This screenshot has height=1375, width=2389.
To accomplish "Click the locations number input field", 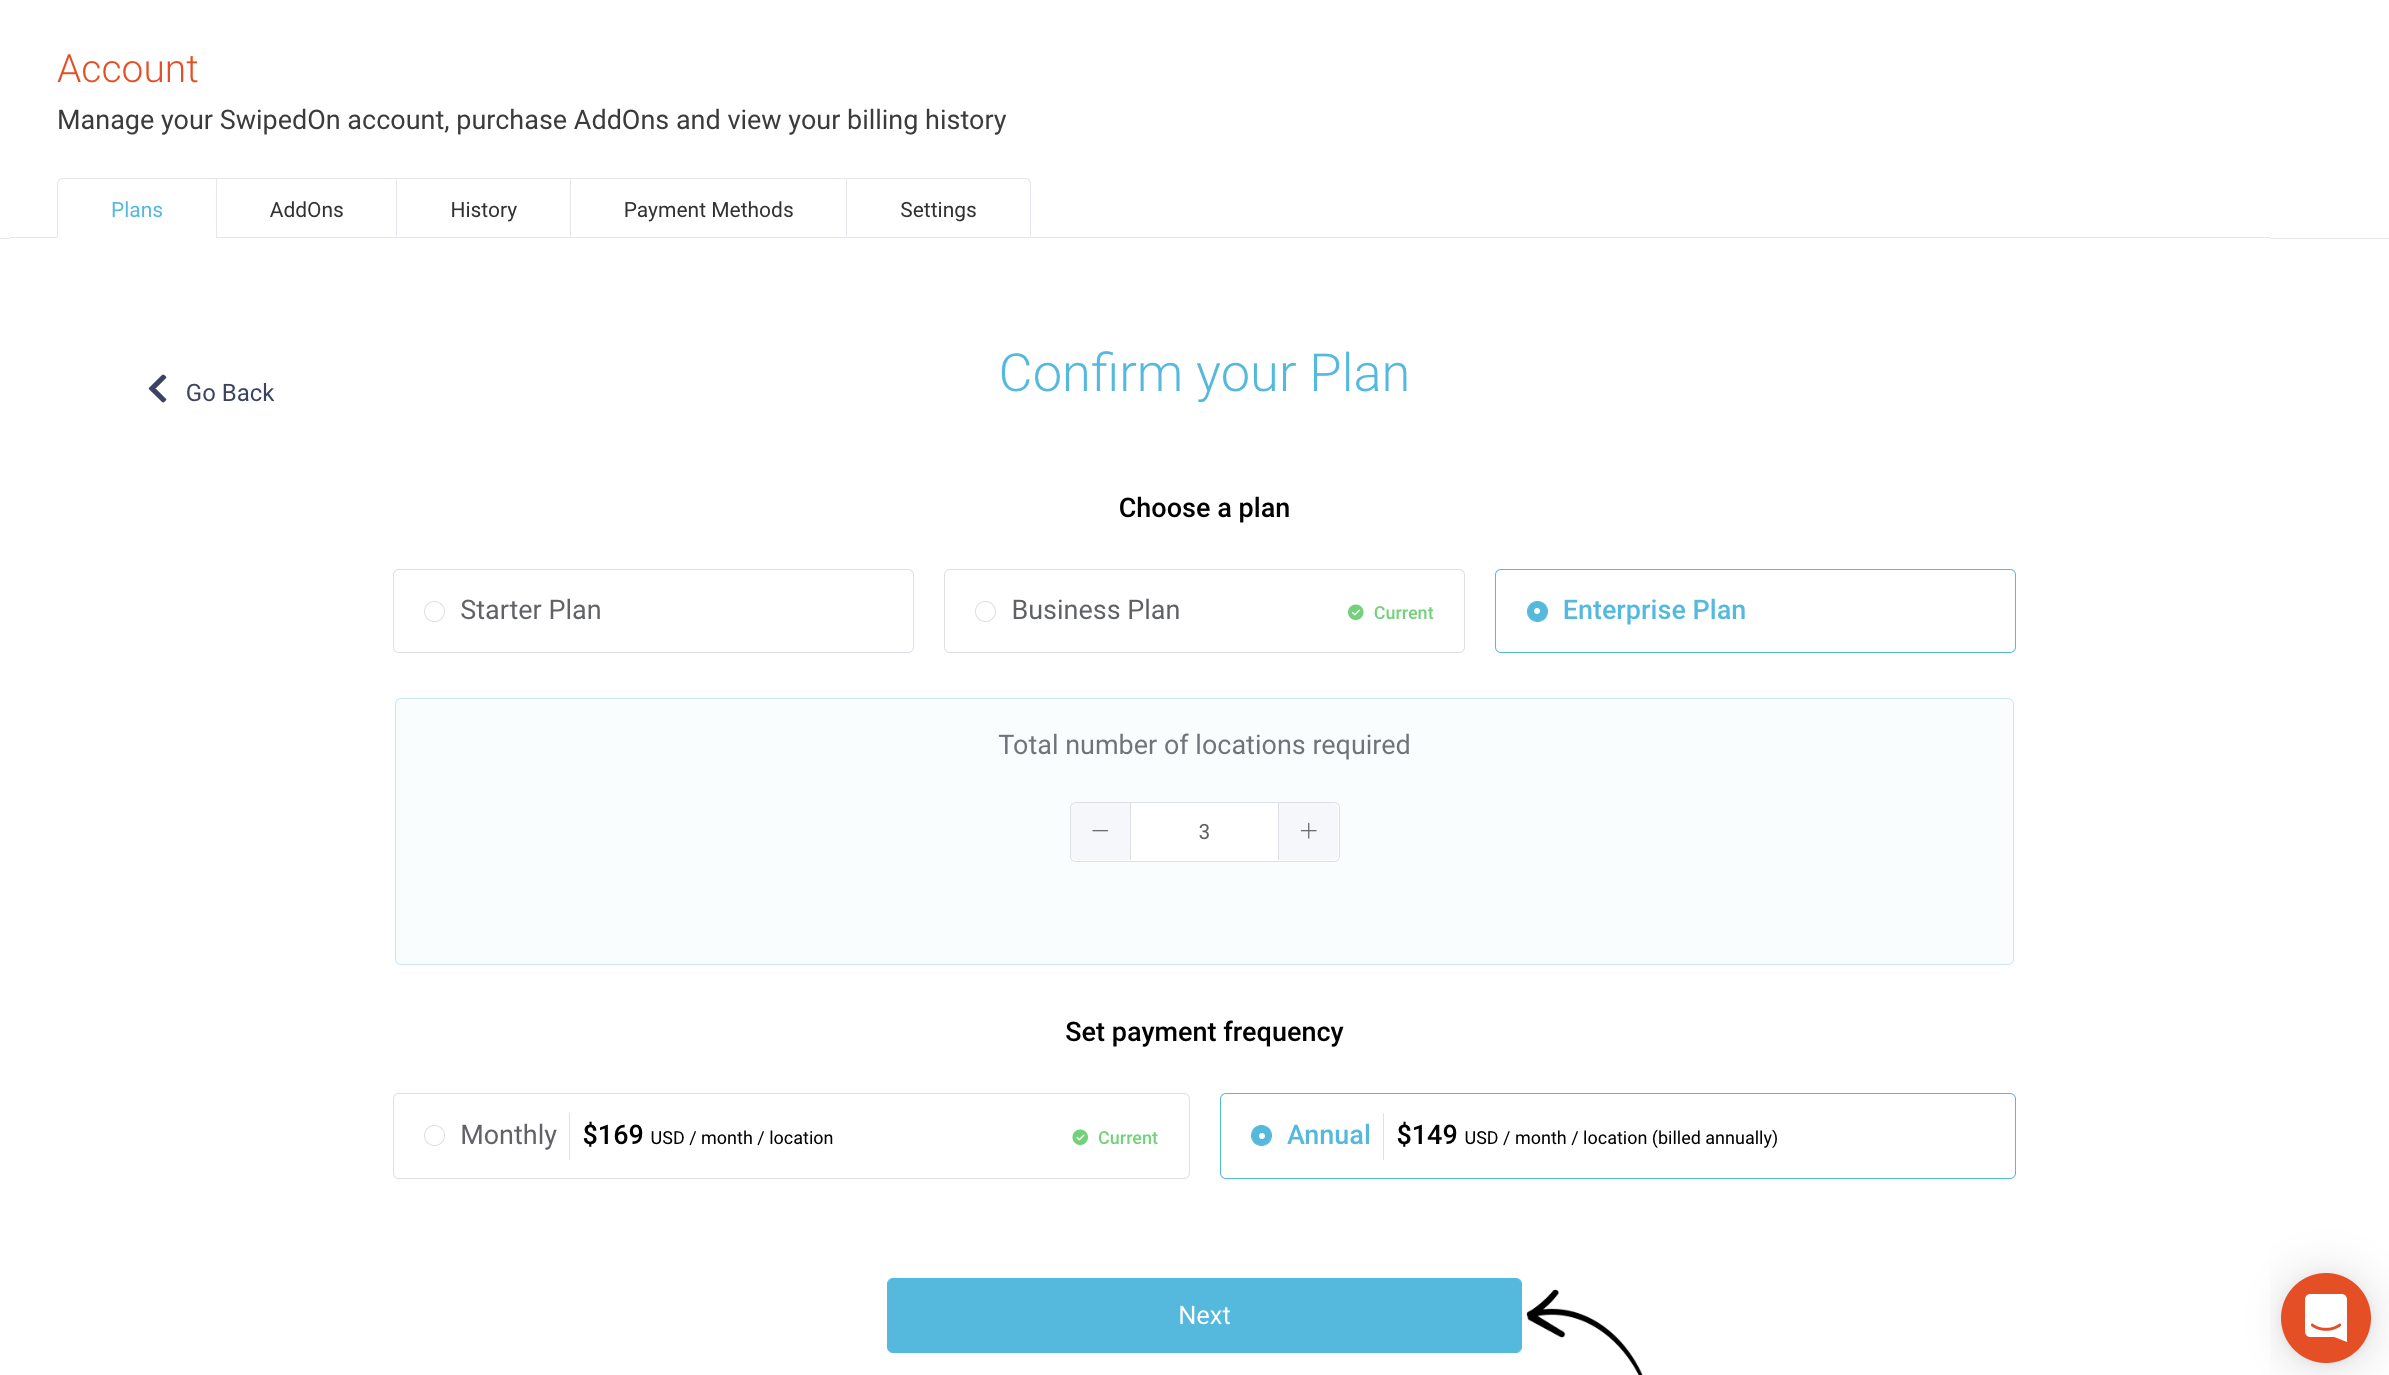I will pos(1204,831).
